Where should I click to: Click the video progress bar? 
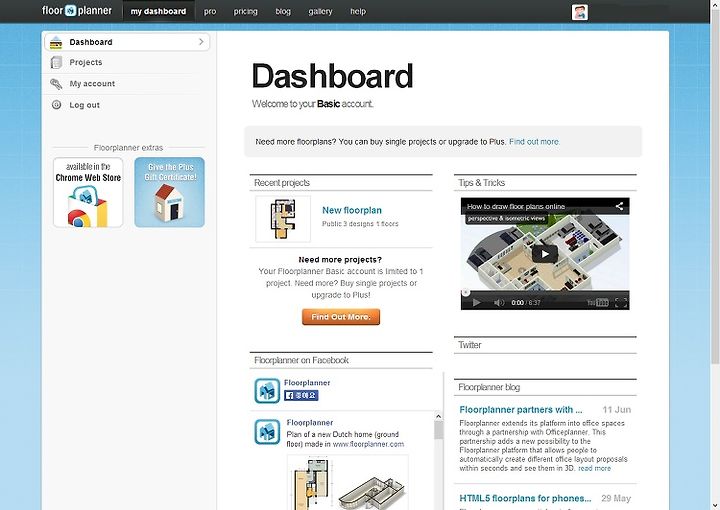(x=545, y=292)
